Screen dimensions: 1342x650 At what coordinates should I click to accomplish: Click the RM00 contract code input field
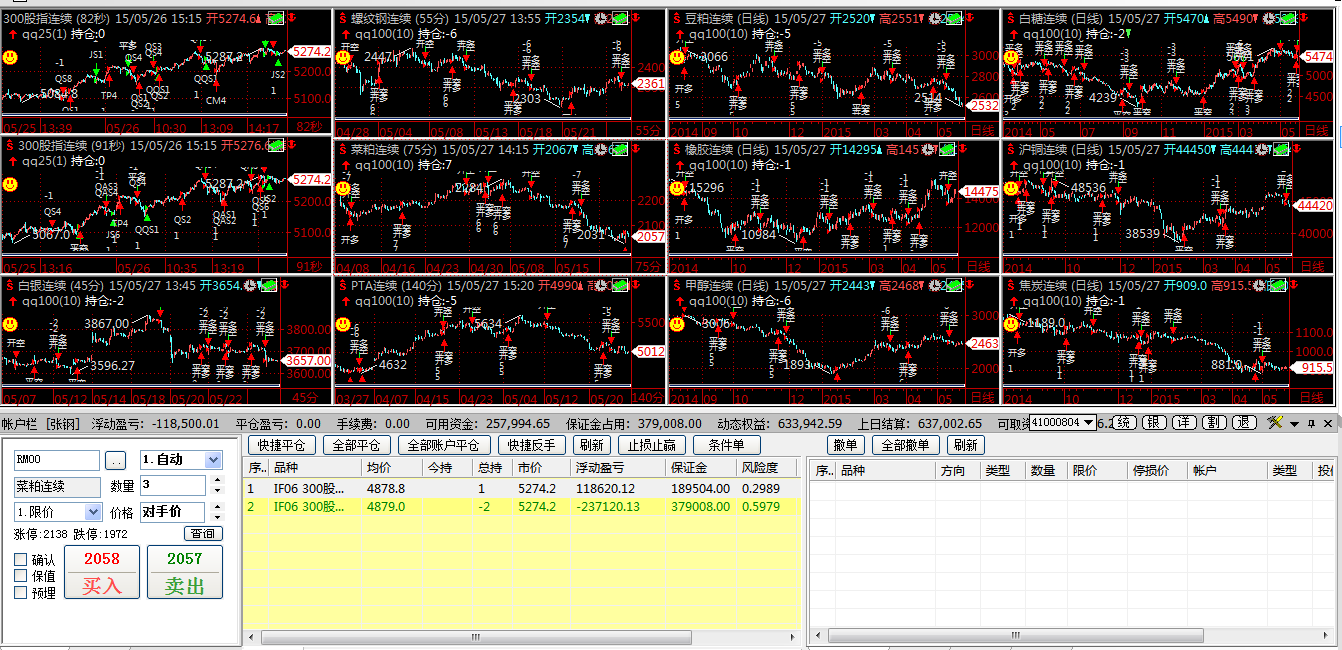coord(56,460)
